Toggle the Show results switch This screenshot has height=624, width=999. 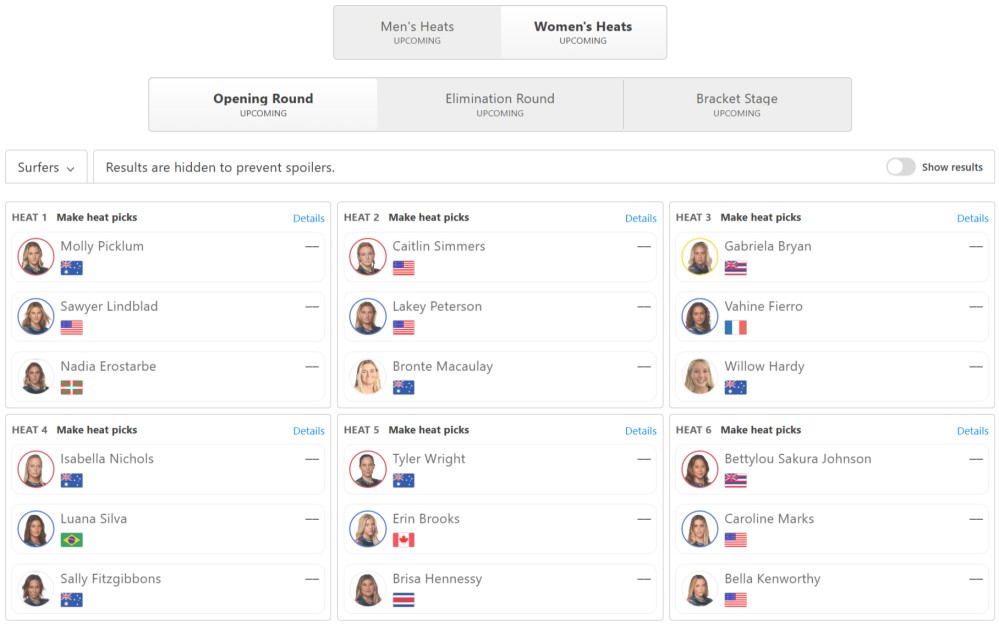pyautogui.click(x=900, y=167)
